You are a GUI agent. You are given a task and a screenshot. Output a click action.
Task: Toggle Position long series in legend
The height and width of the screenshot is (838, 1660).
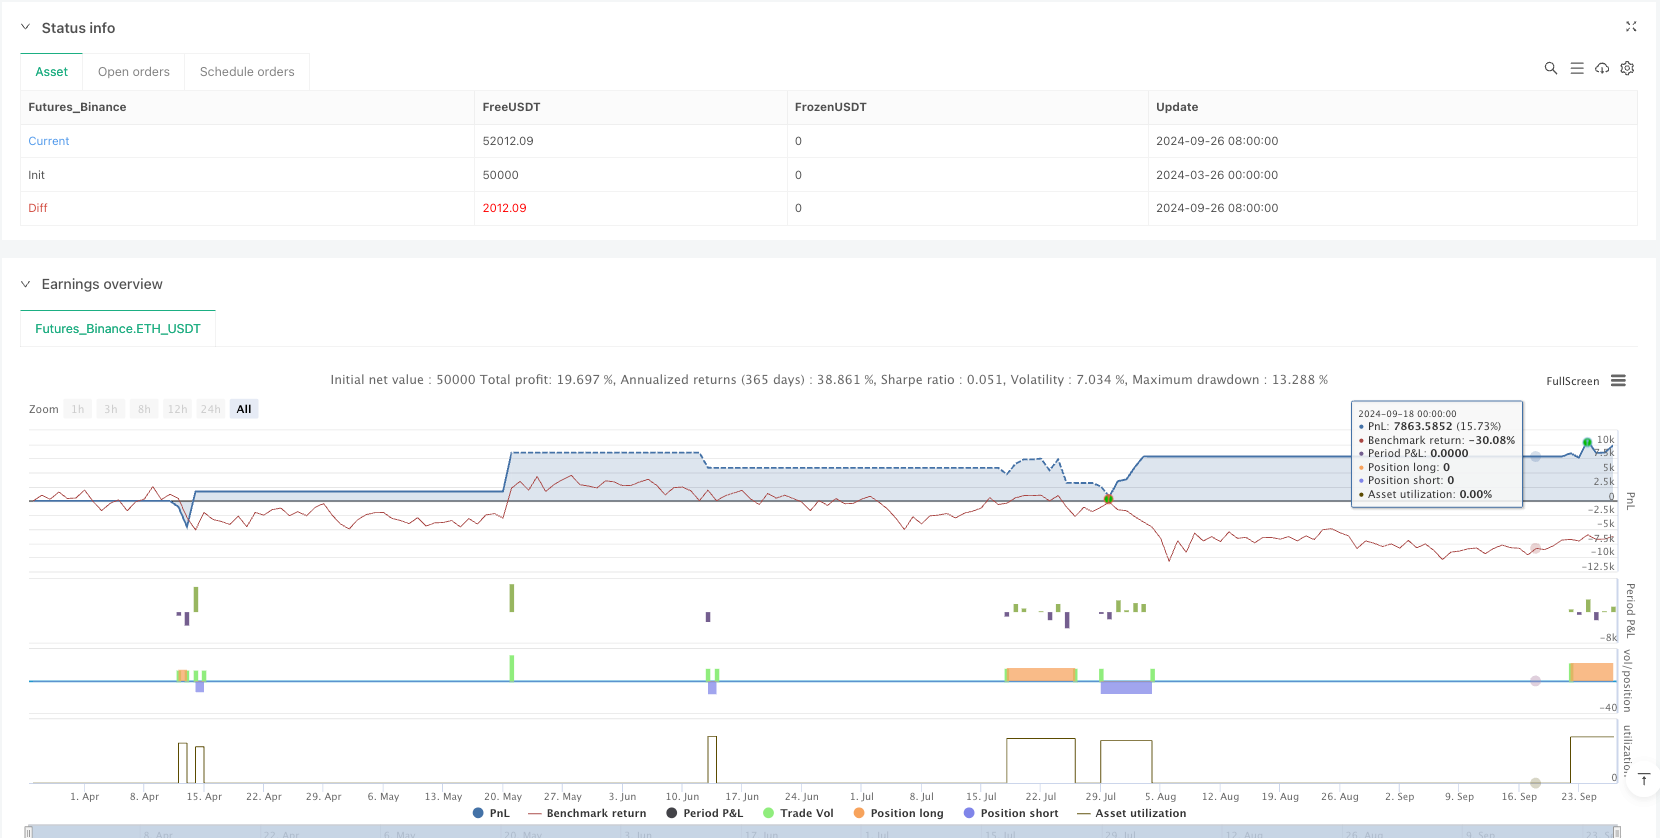point(898,813)
